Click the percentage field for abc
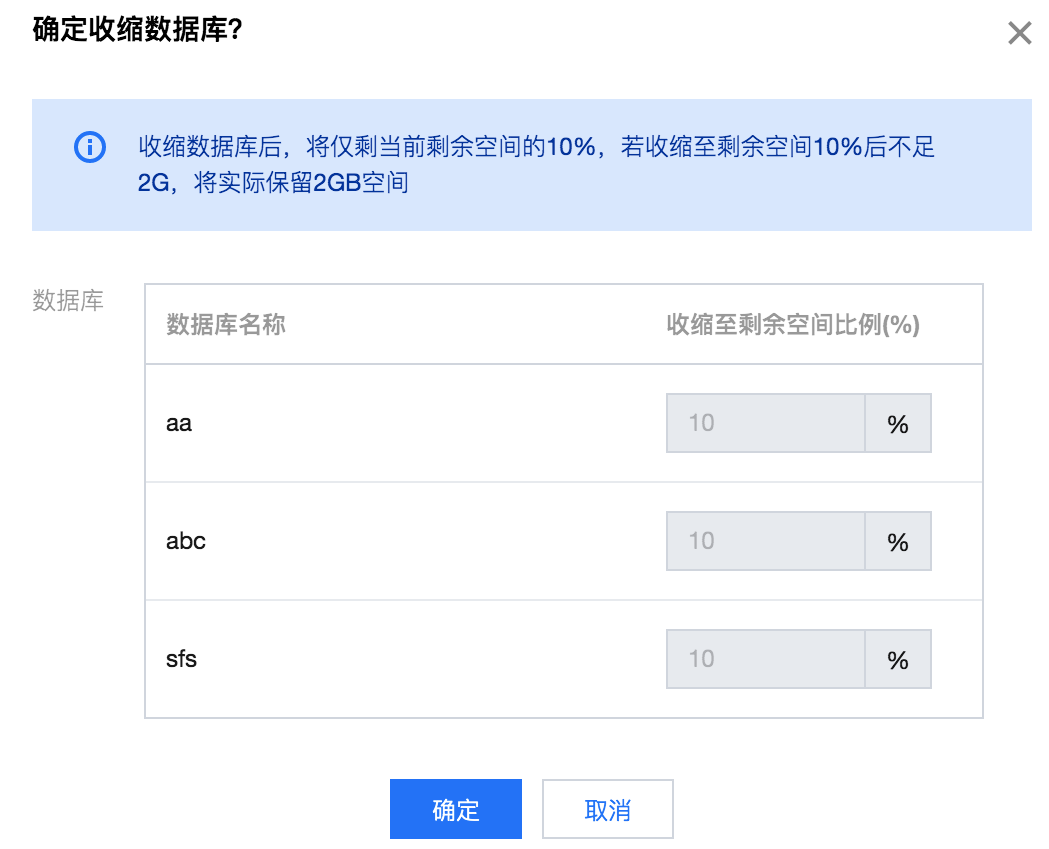 click(765, 541)
